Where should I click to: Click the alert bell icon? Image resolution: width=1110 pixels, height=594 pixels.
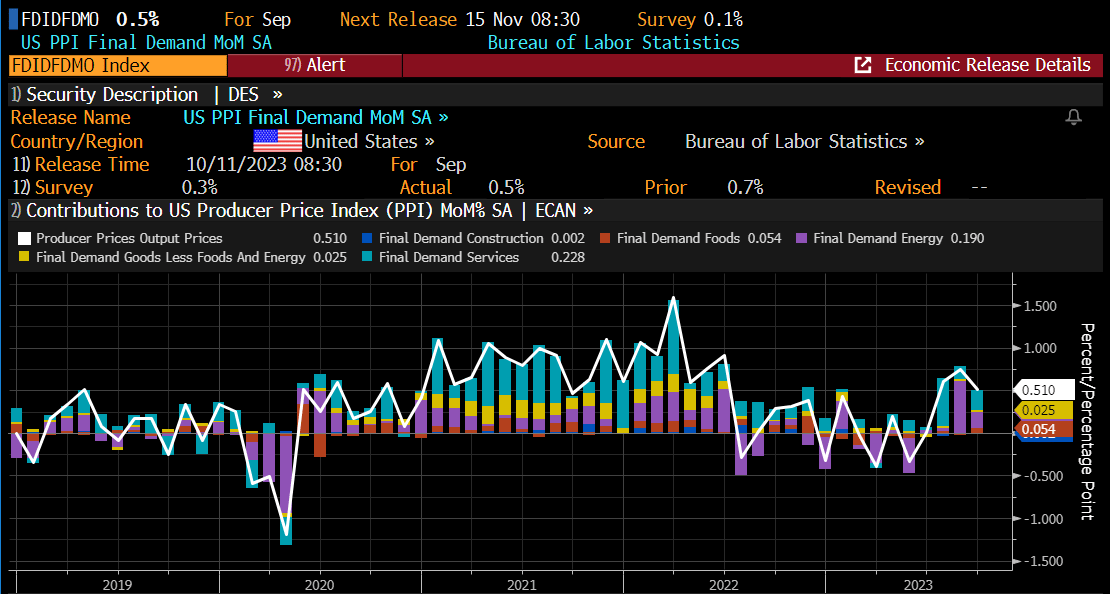1074,118
